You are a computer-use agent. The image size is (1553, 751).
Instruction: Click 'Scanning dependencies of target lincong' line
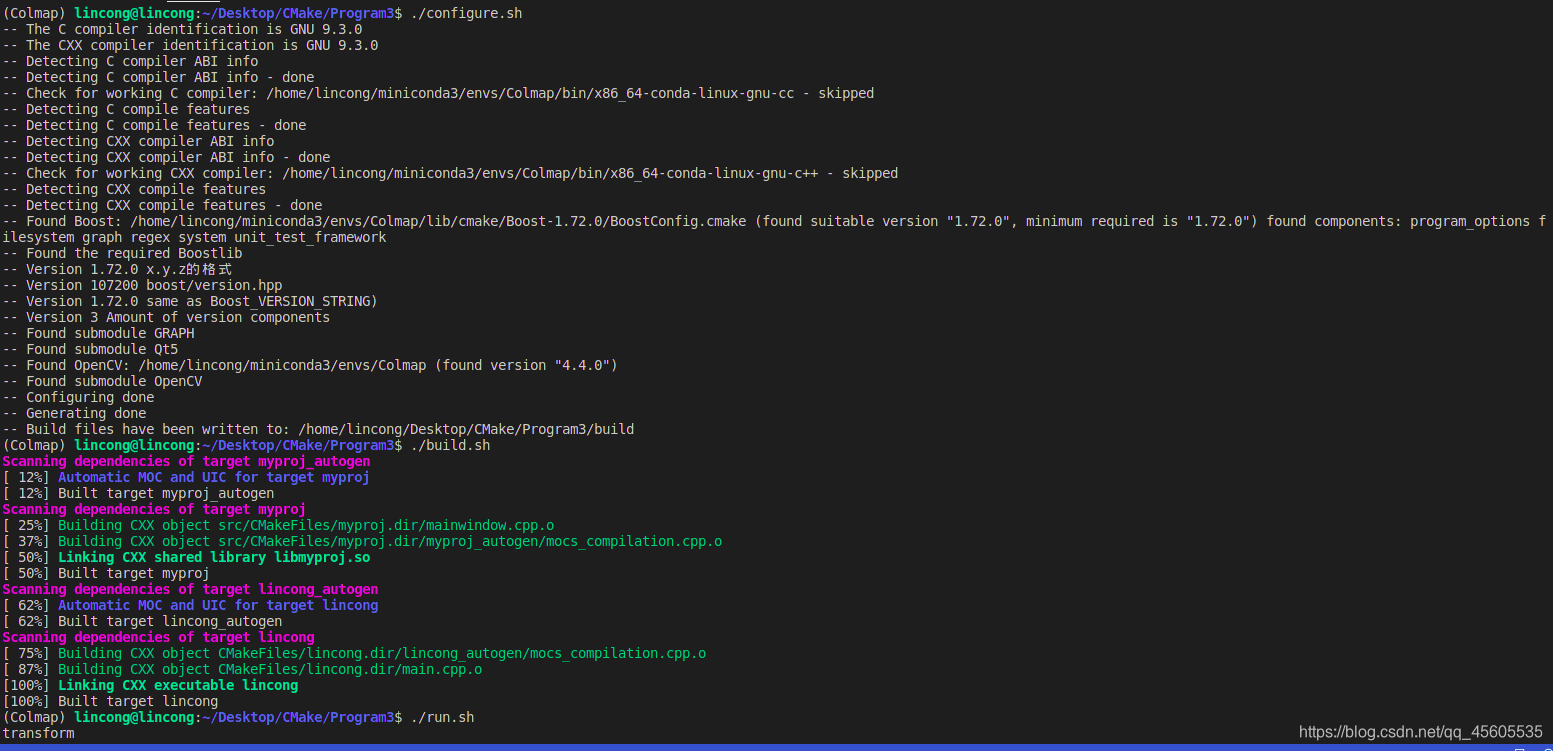158,637
